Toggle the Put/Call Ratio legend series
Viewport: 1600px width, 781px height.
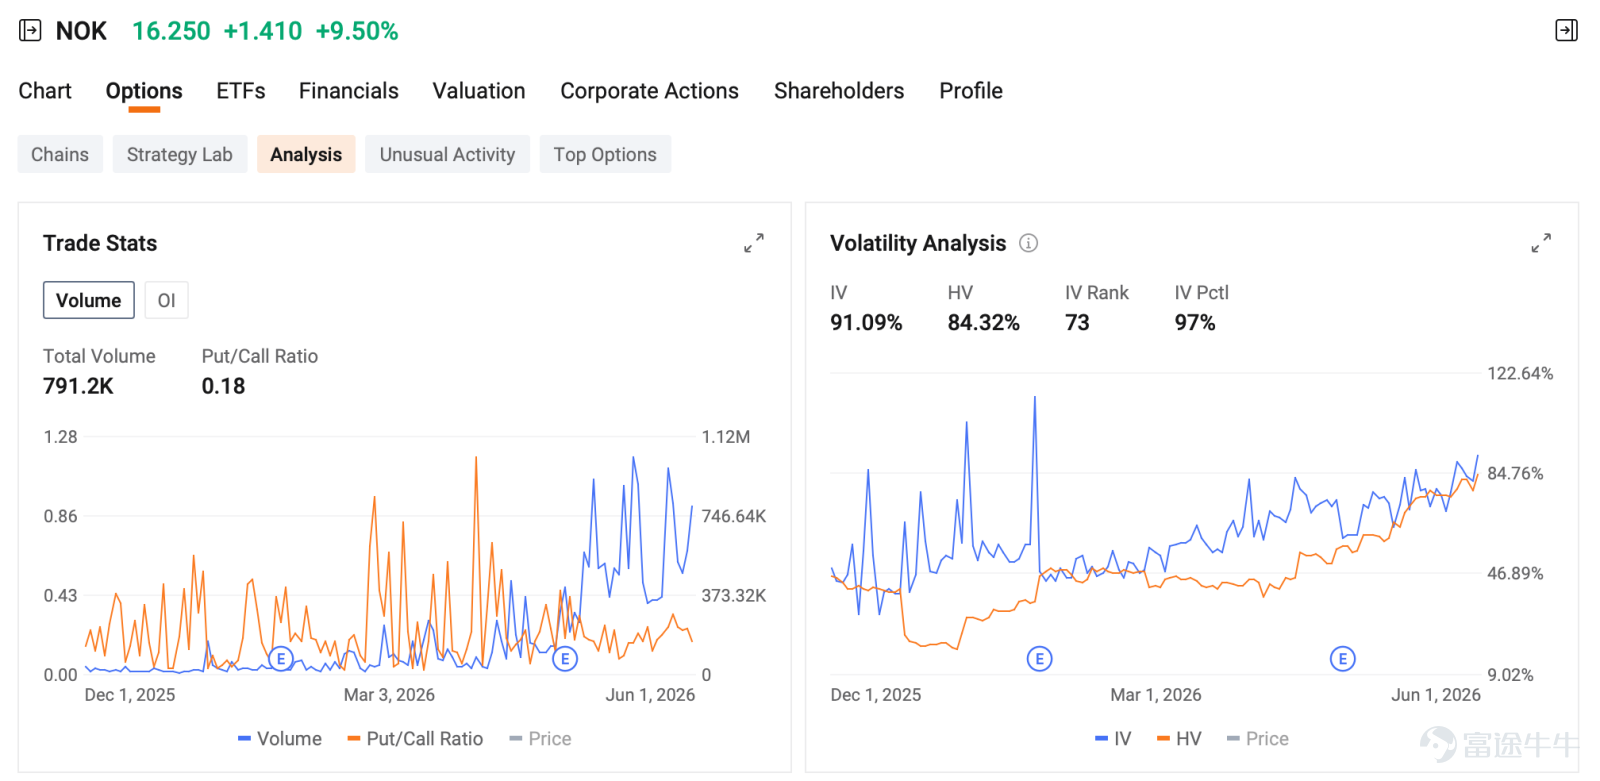click(415, 739)
